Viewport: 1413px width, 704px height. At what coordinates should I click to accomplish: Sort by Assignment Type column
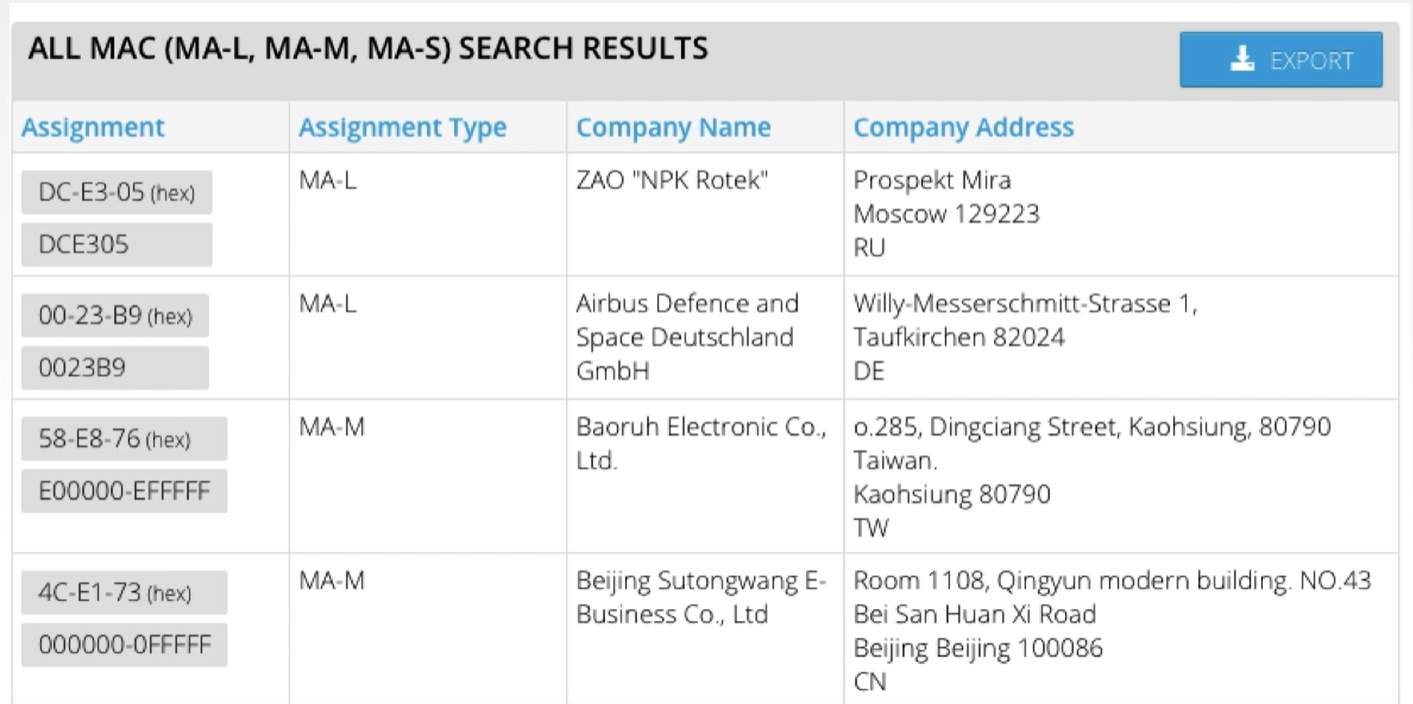[x=402, y=127]
